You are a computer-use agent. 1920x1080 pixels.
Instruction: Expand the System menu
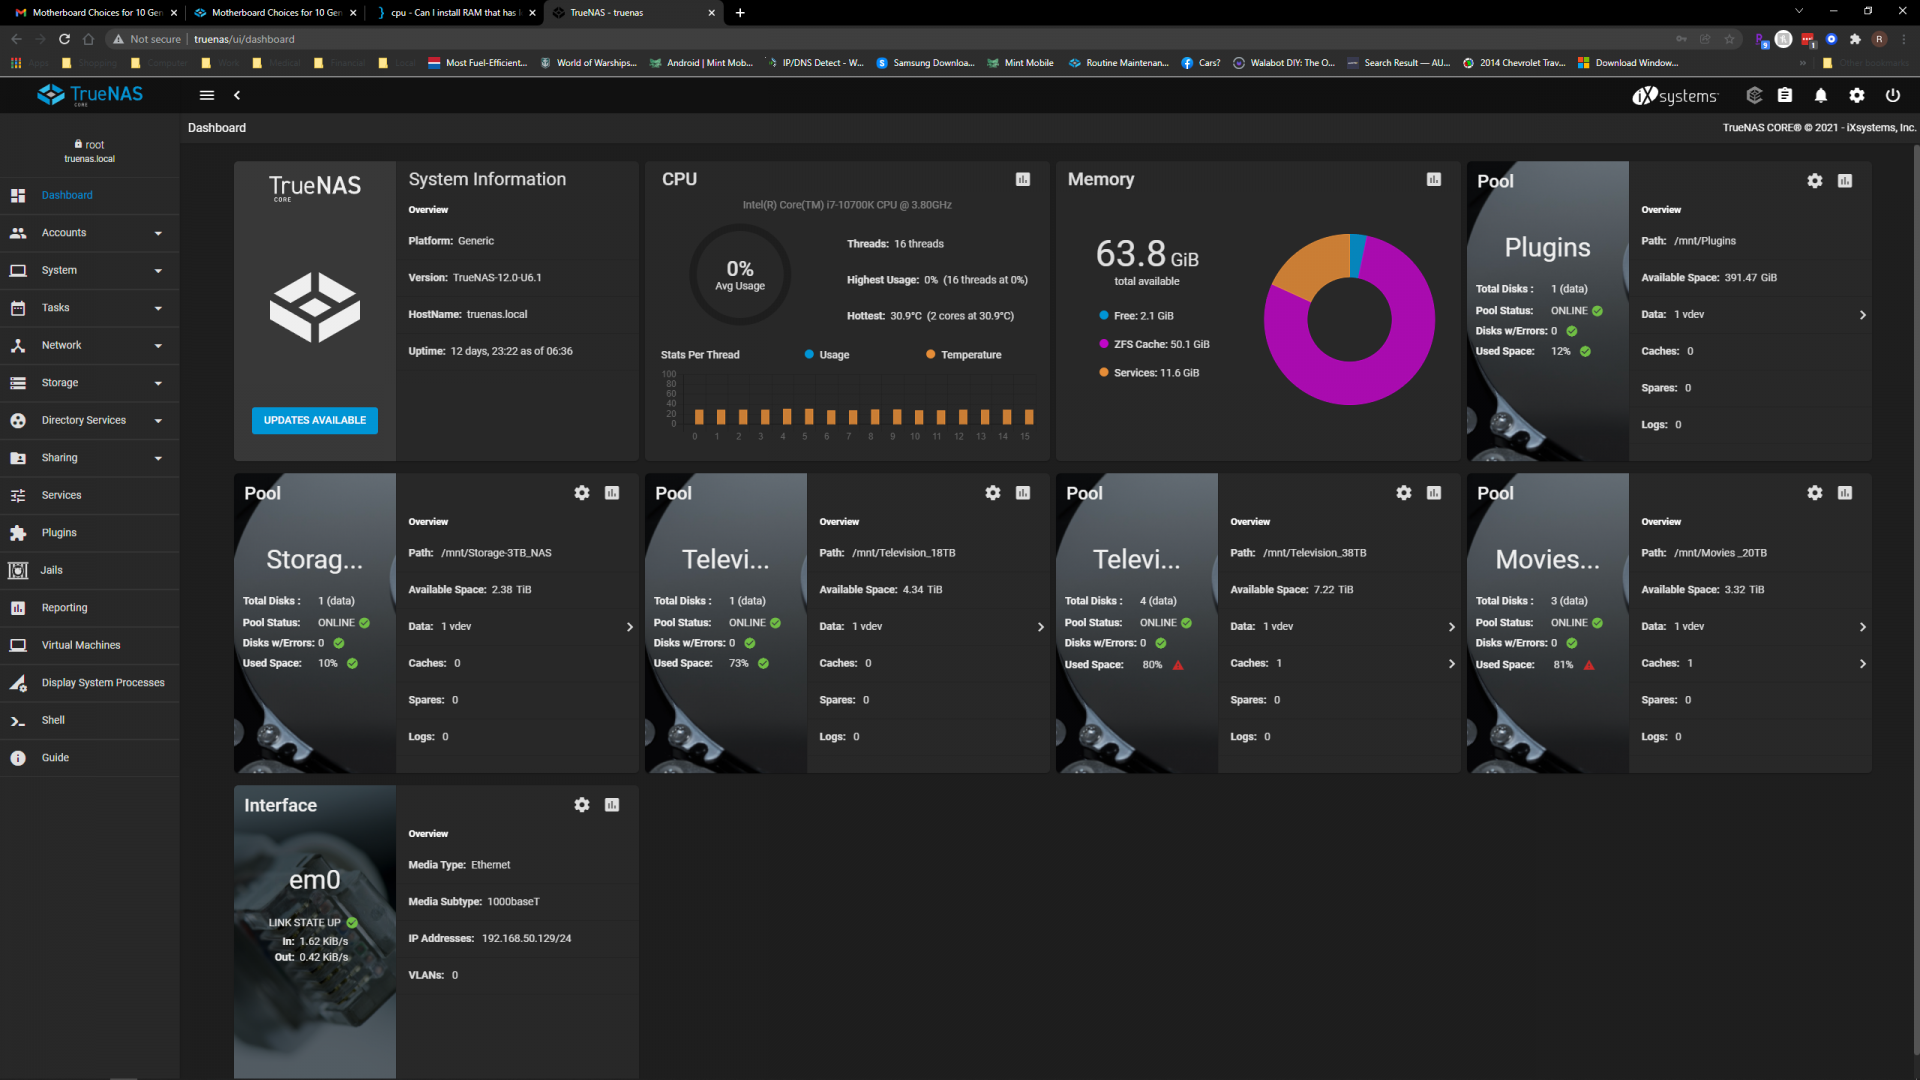[89, 271]
